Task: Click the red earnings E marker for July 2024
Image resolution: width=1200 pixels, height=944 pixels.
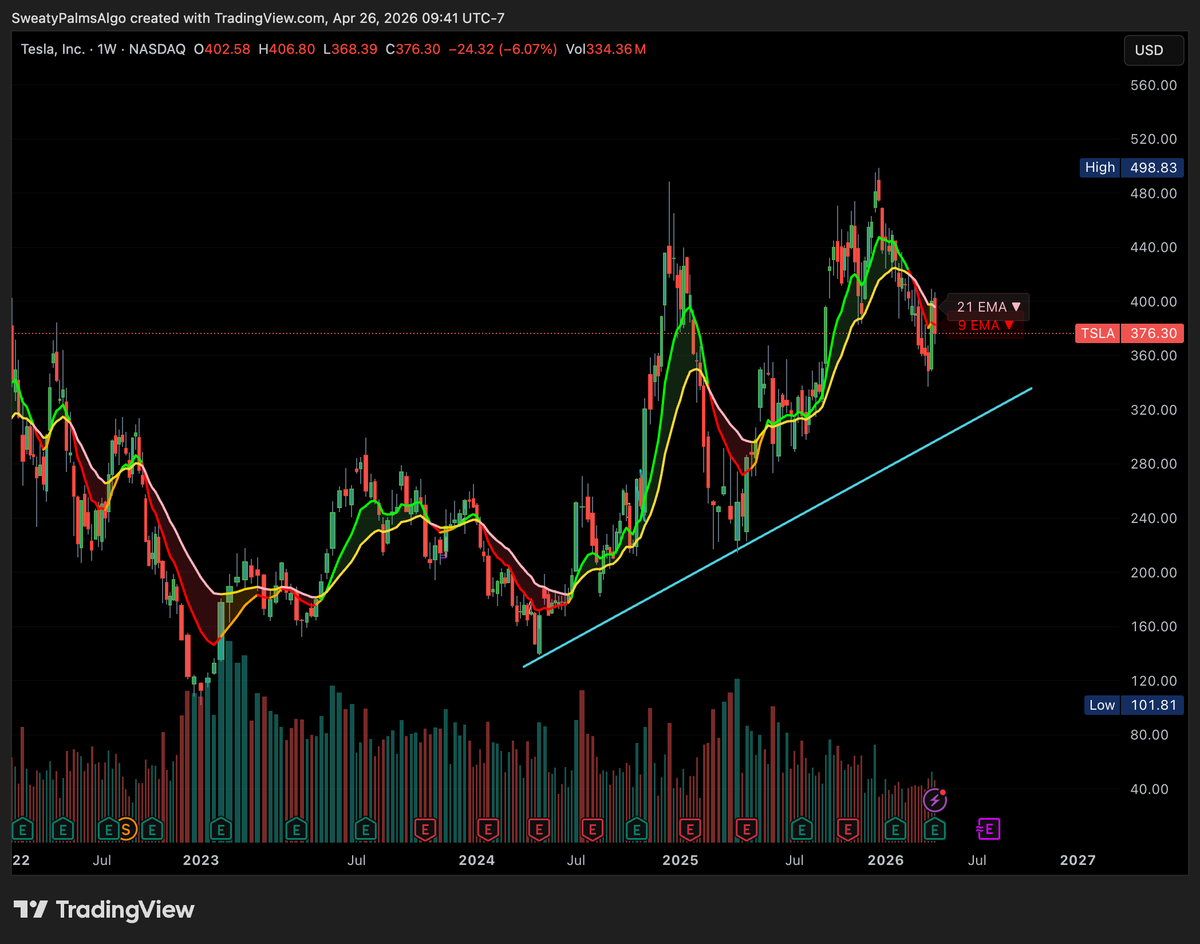Action: pyautogui.click(x=592, y=829)
